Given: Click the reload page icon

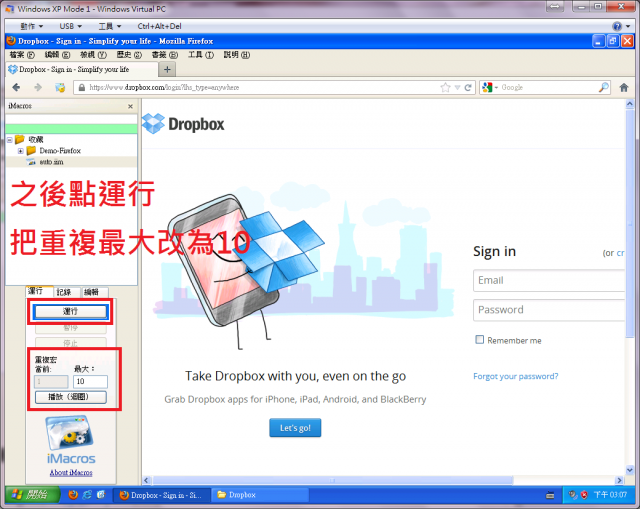Looking at the screenshot, I should (x=468, y=87).
